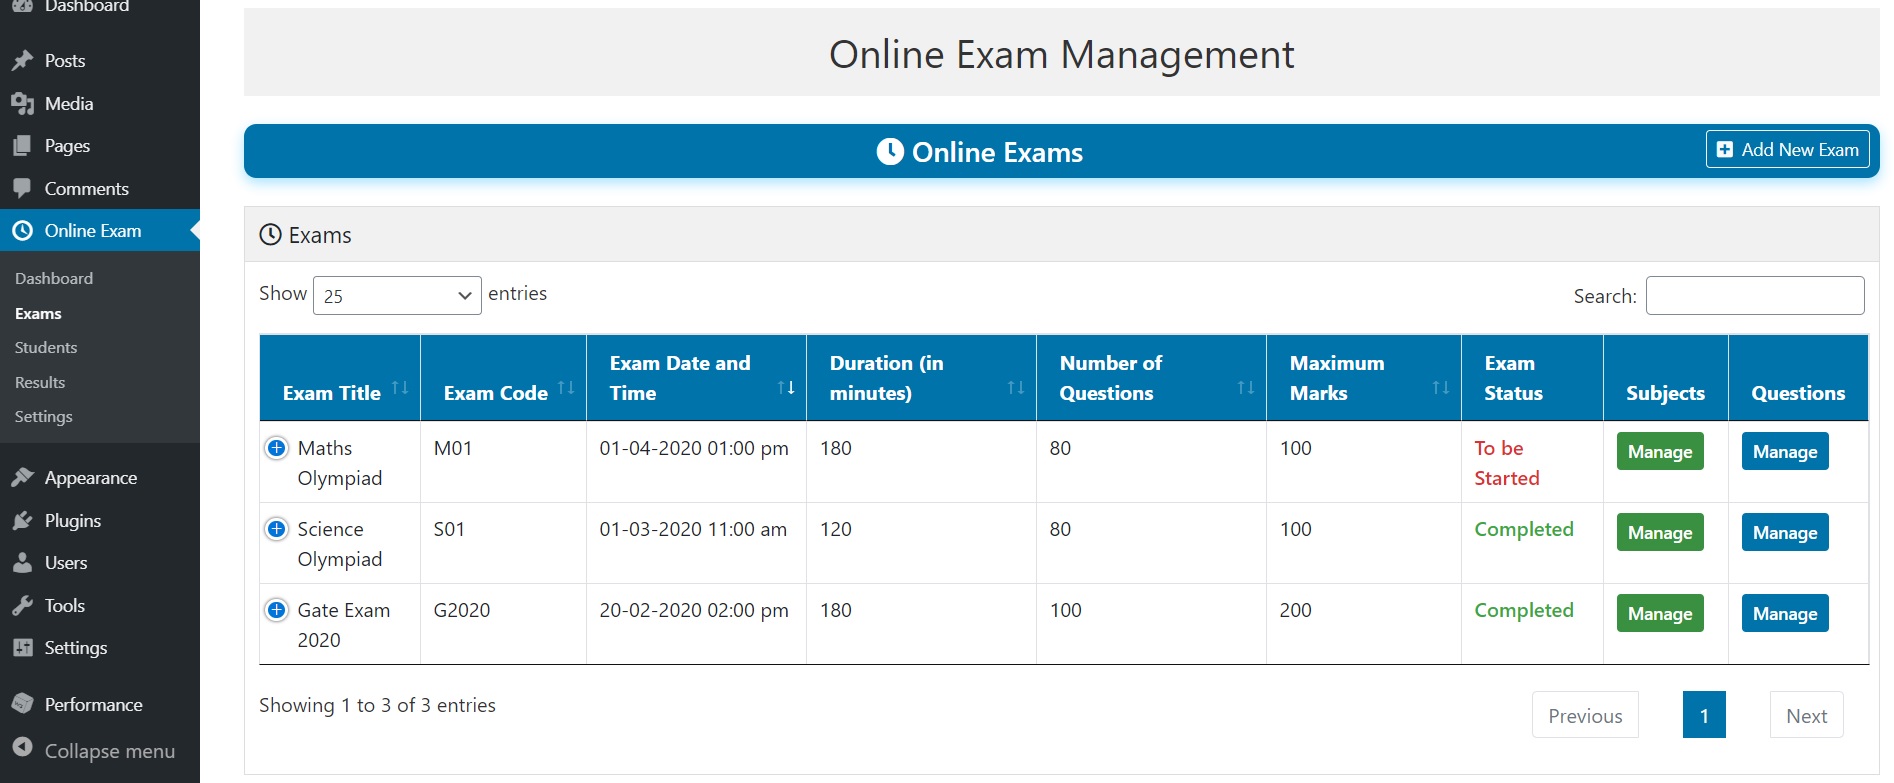Viewport: 1894px width, 783px height.
Task: Open Online Exam Dashboard submenu item
Action: (54, 279)
